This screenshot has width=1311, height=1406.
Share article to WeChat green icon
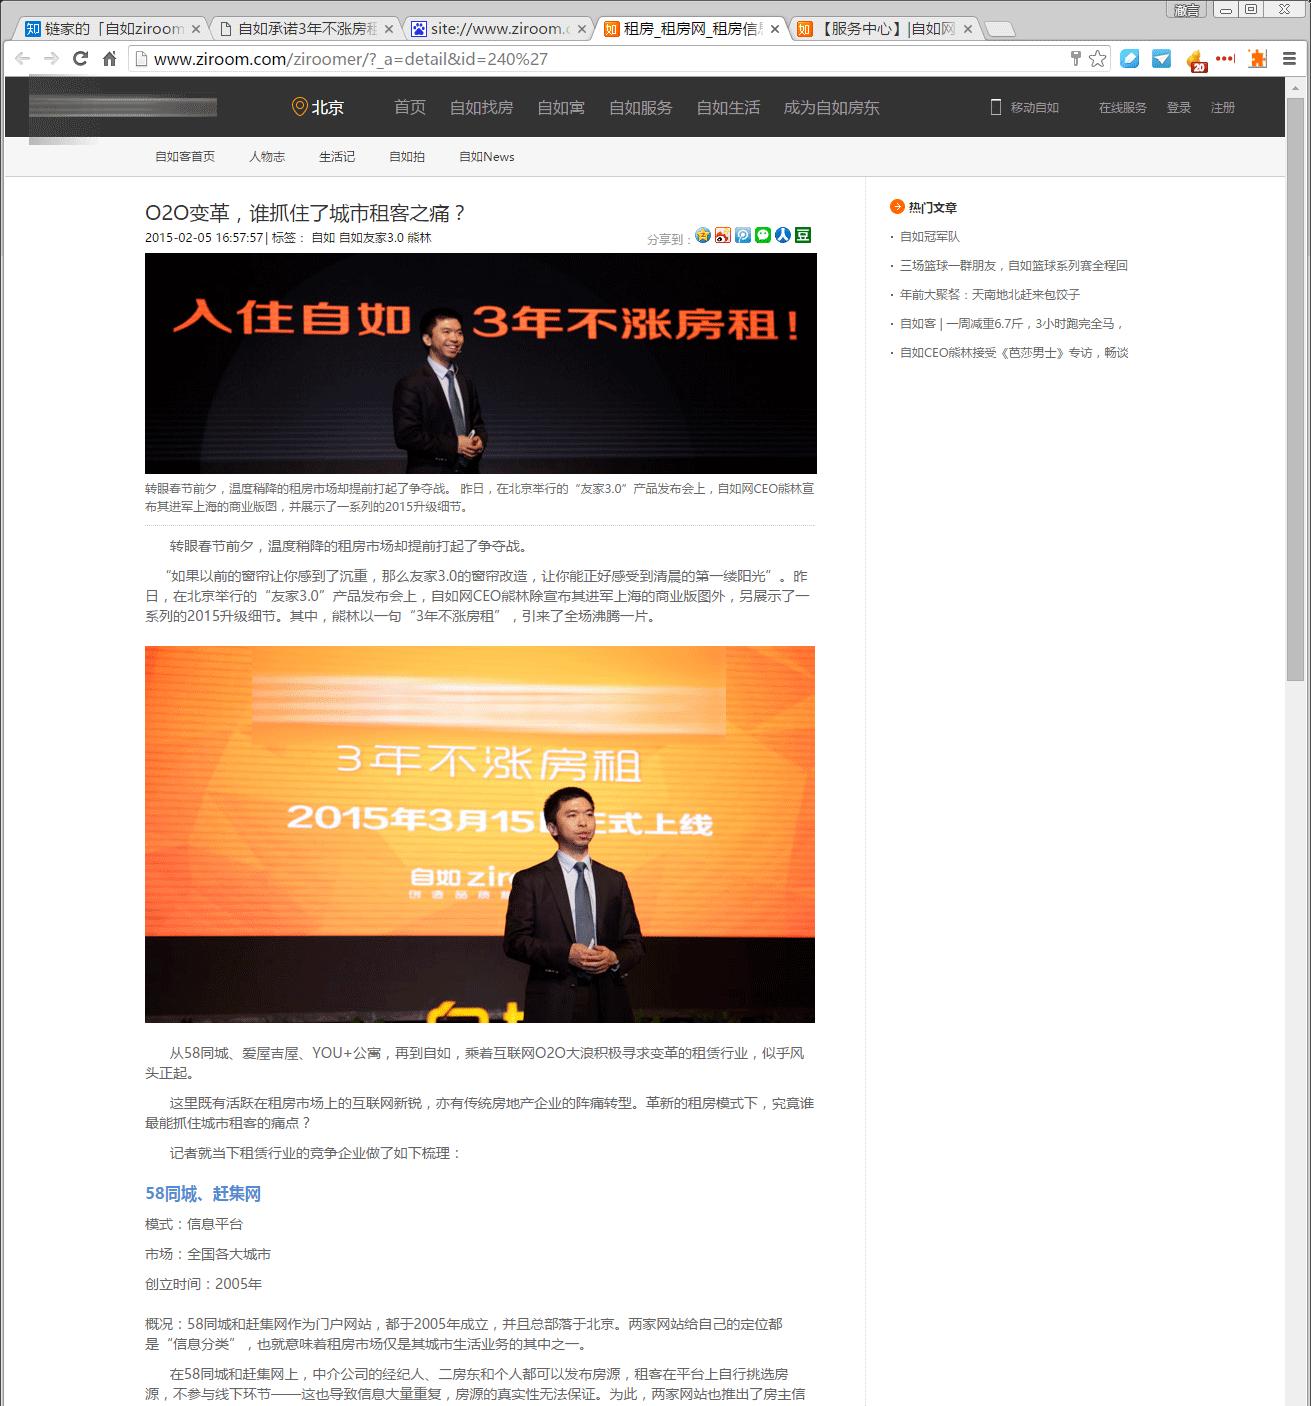(763, 235)
